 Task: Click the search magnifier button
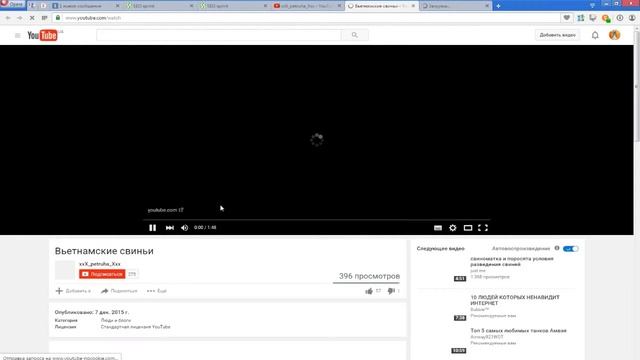[x=354, y=35]
